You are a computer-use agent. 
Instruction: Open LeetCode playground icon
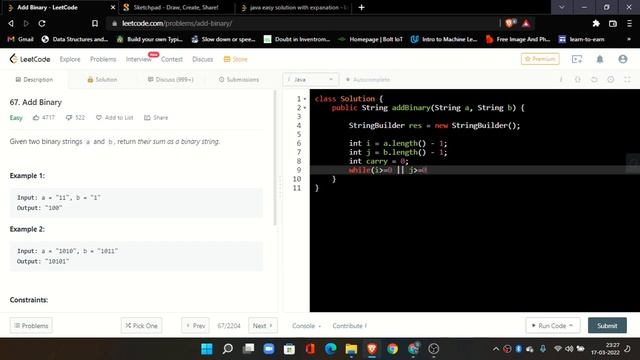coord(577,59)
